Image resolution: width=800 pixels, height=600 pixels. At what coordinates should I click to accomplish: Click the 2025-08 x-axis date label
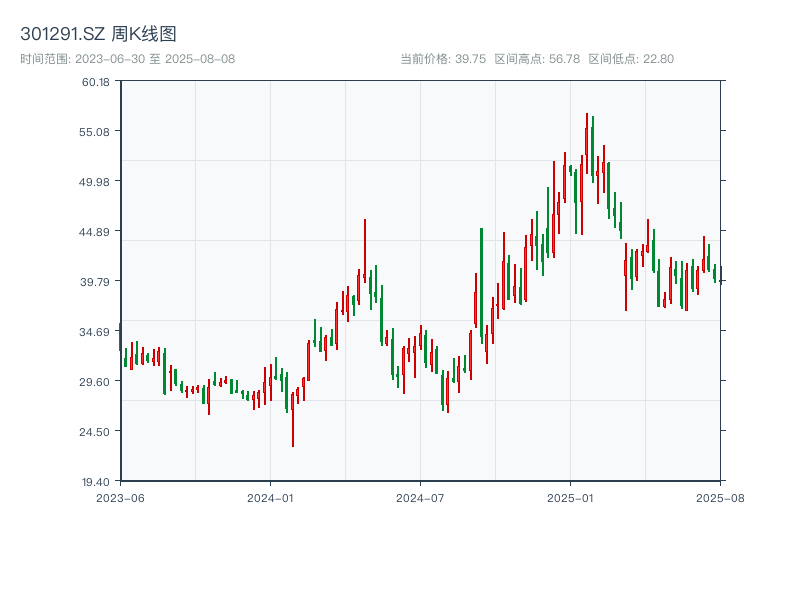point(720,496)
